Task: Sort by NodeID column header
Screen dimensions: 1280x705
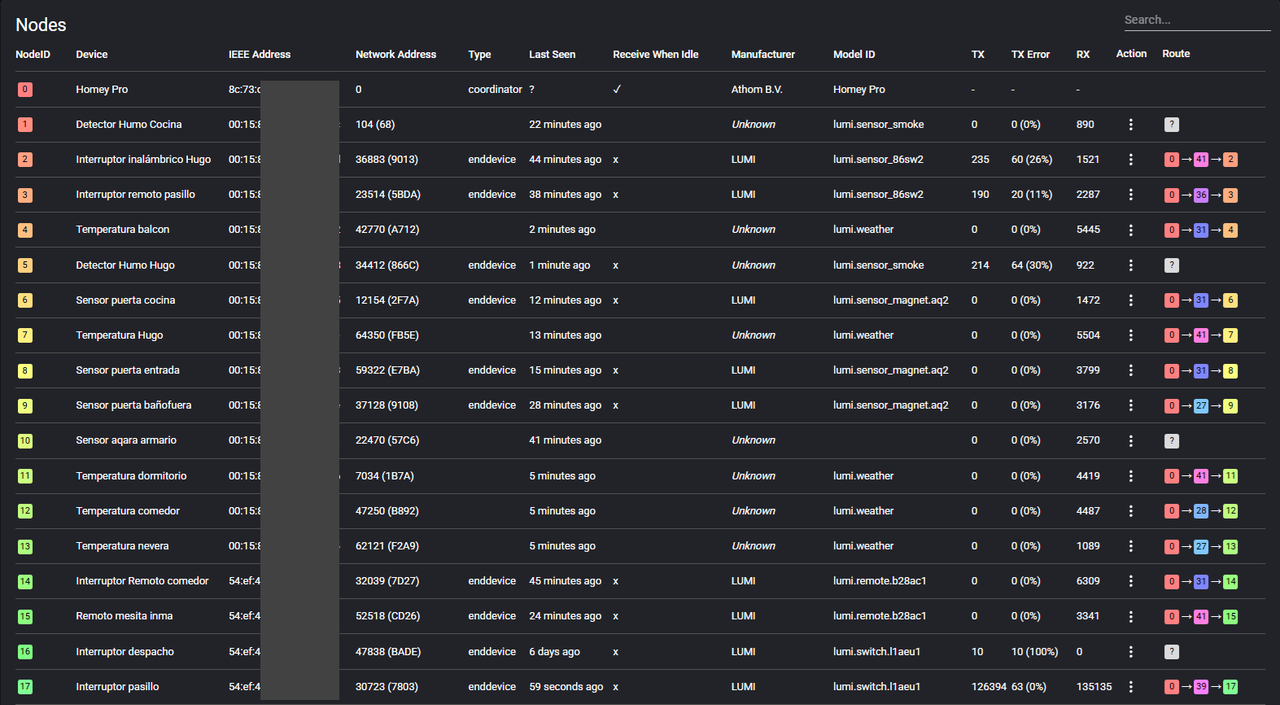Action: (32, 54)
